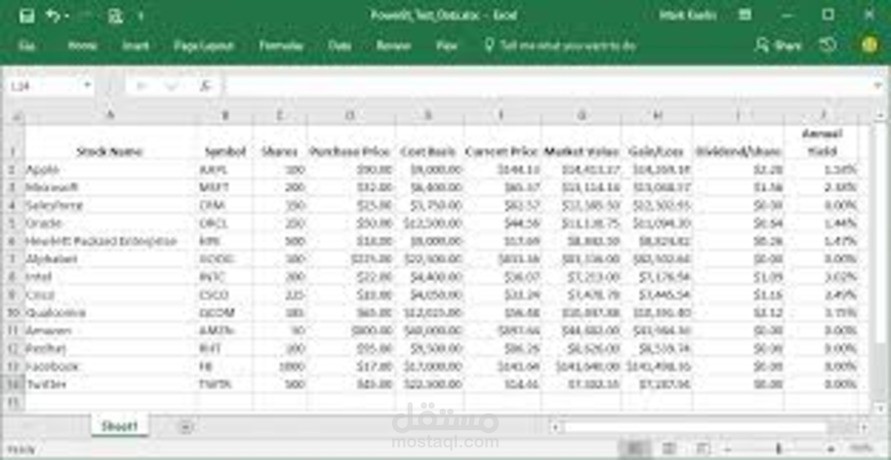
Task: Switch to Normal view icon in status bar
Action: pyautogui.click(x=635, y=449)
